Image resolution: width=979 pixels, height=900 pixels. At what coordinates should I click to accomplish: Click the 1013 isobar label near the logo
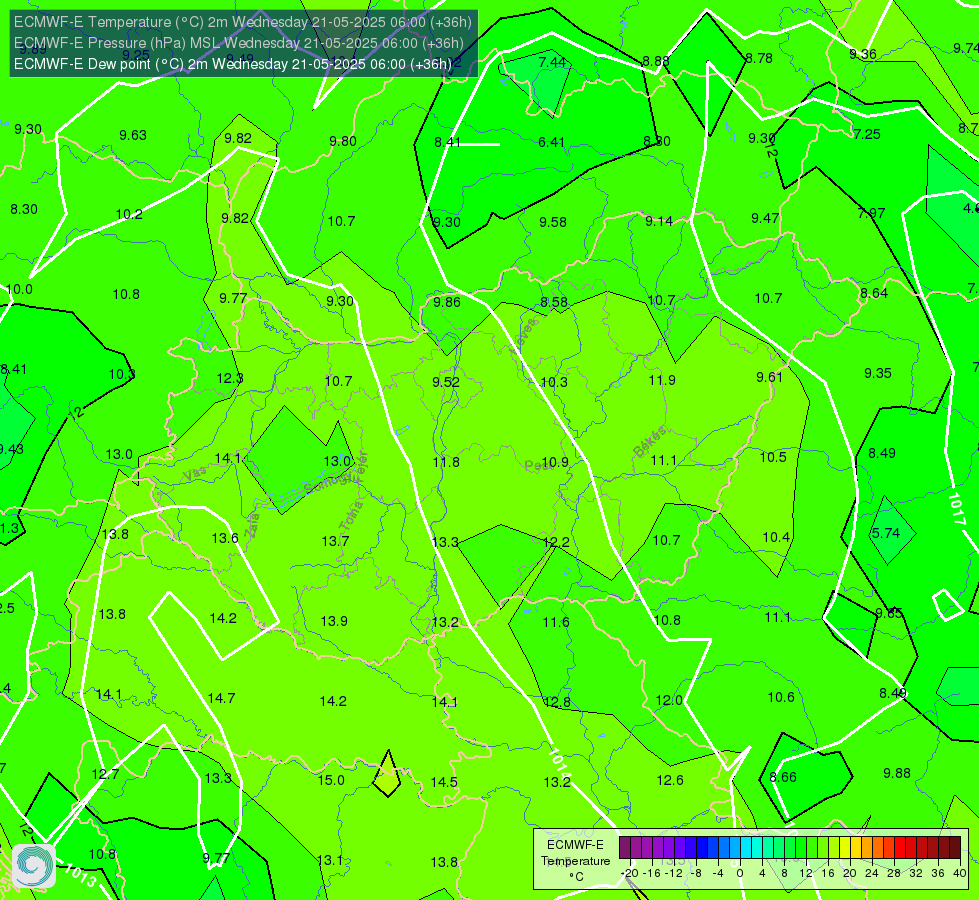[x=79, y=874]
